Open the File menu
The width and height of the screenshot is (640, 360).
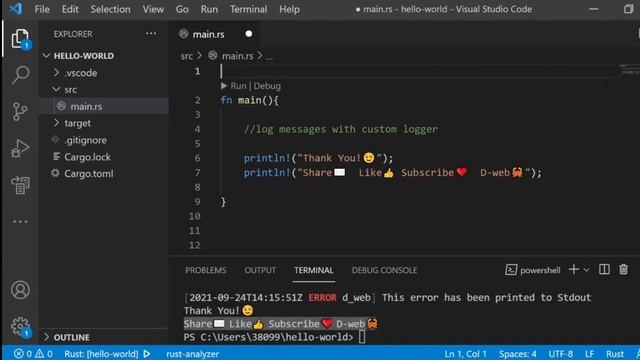point(42,9)
